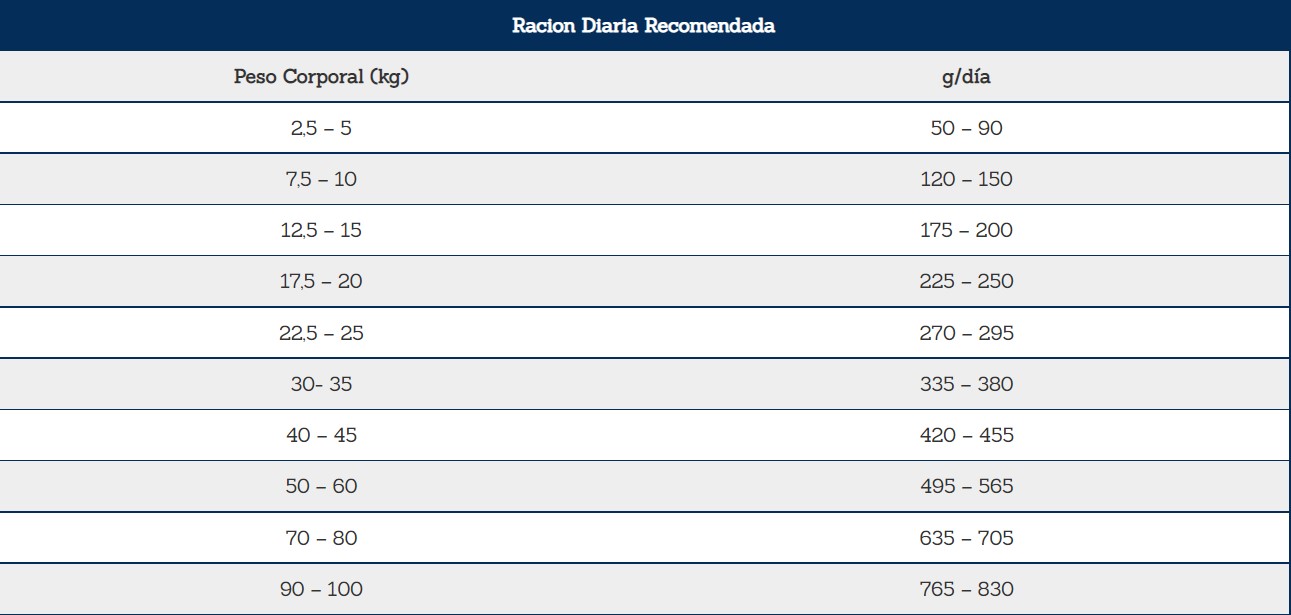
Task: Click the 22,5 – 25 weight cell
Action: coord(321,333)
